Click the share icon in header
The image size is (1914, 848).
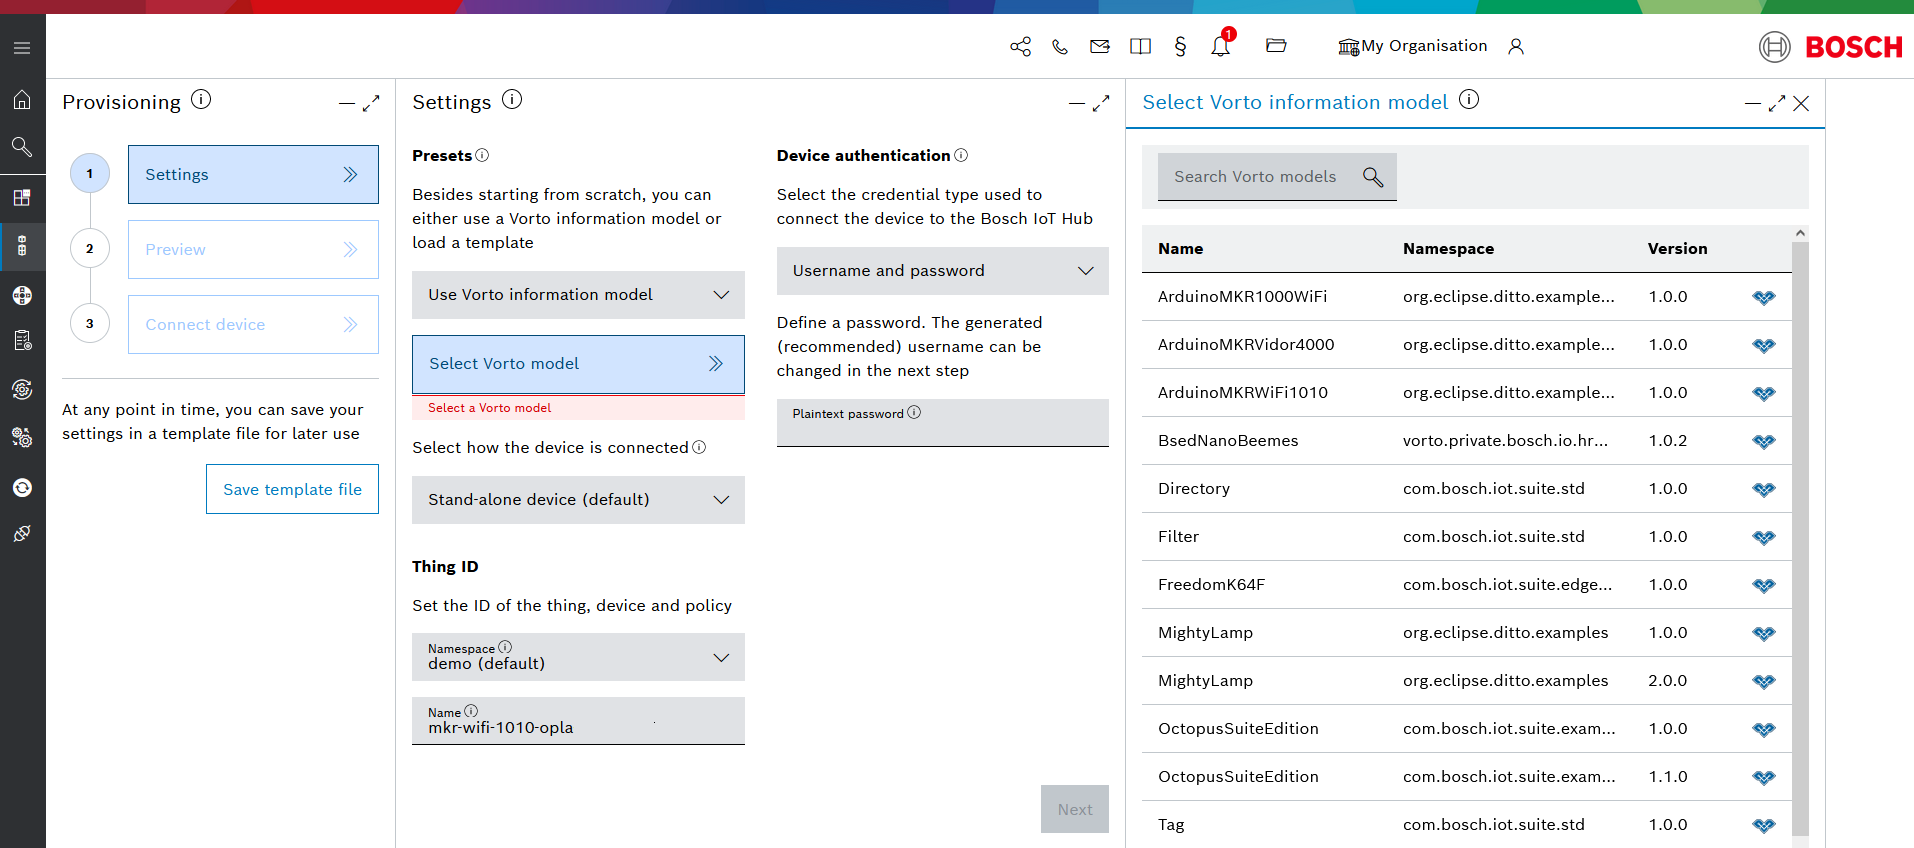pos(1020,46)
